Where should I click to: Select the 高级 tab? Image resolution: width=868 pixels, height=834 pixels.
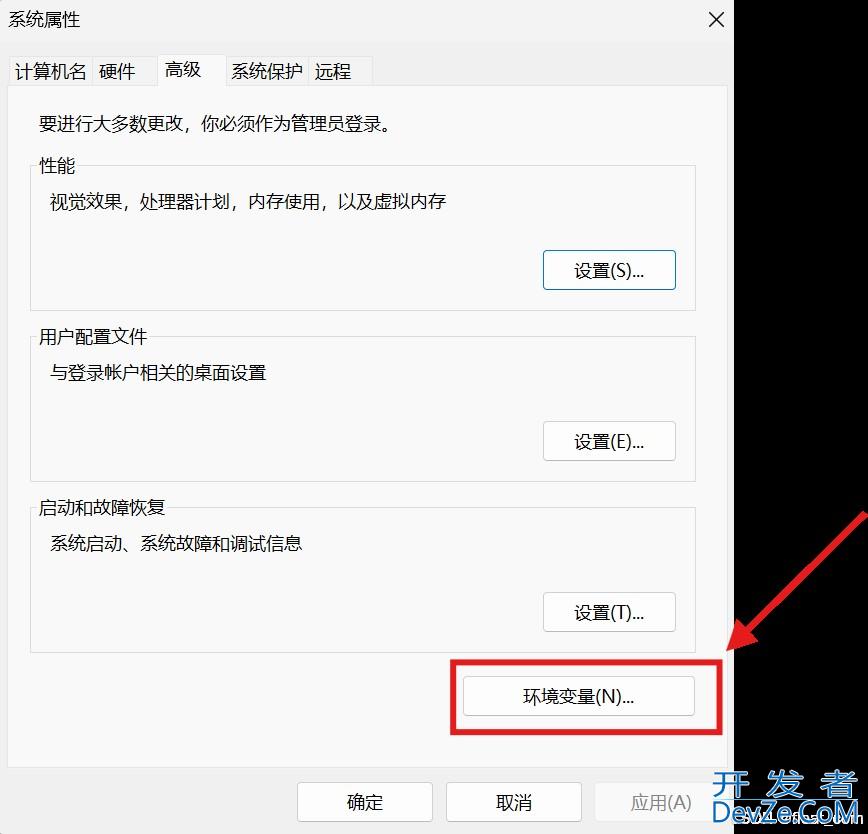click(183, 69)
